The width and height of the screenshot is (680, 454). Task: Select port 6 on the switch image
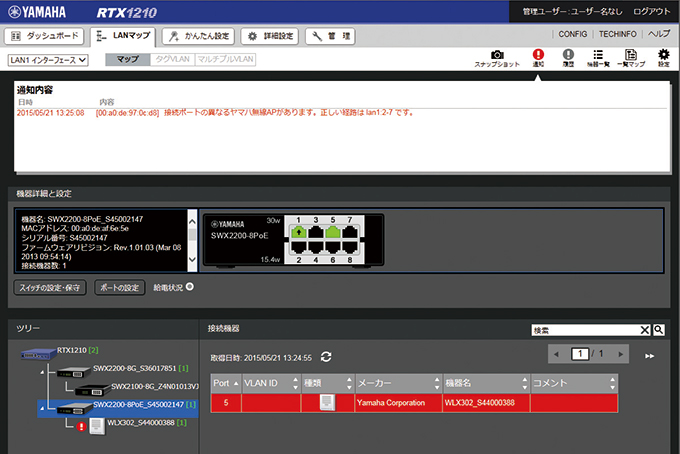click(x=333, y=247)
